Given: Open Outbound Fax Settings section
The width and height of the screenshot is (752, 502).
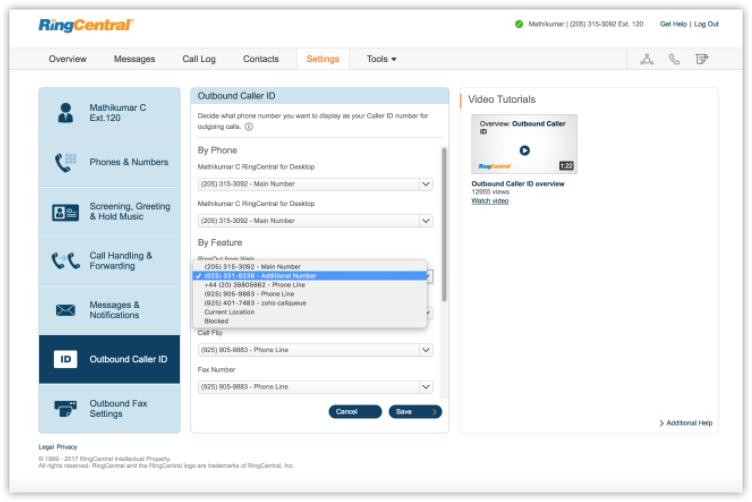Looking at the screenshot, I should pos(109,409).
